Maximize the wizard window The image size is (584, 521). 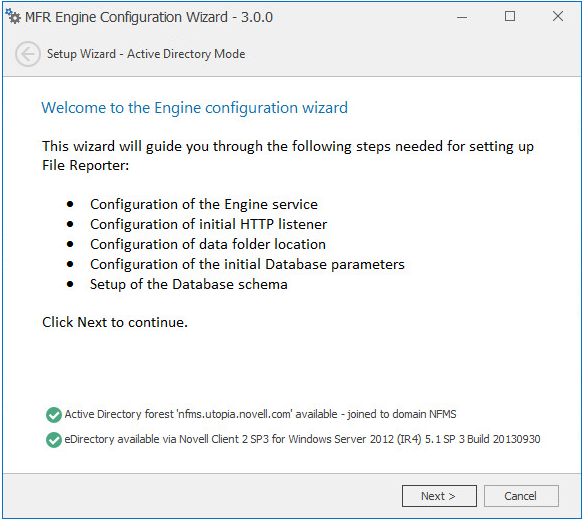pyautogui.click(x=510, y=16)
